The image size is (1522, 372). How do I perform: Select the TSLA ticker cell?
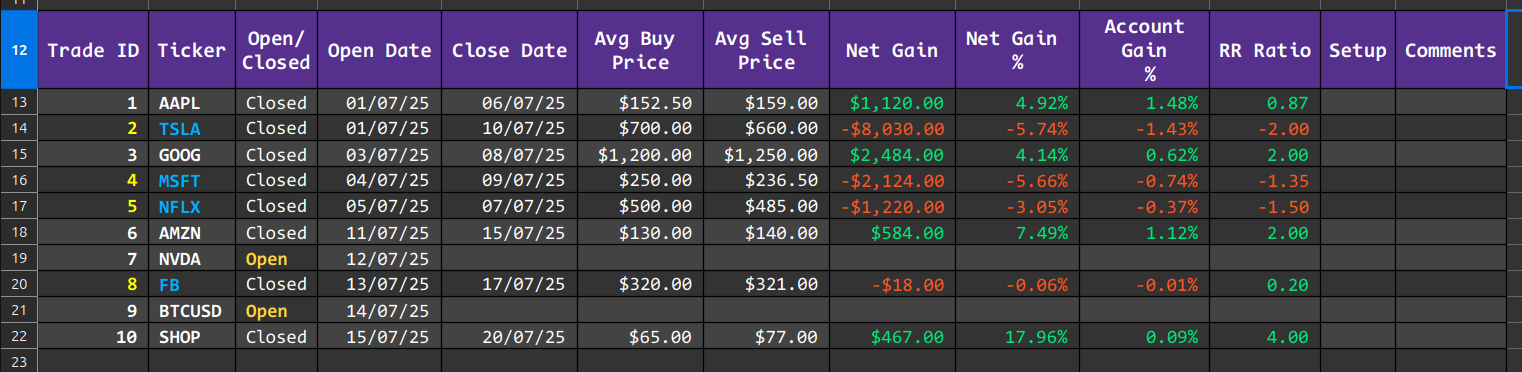[192, 128]
